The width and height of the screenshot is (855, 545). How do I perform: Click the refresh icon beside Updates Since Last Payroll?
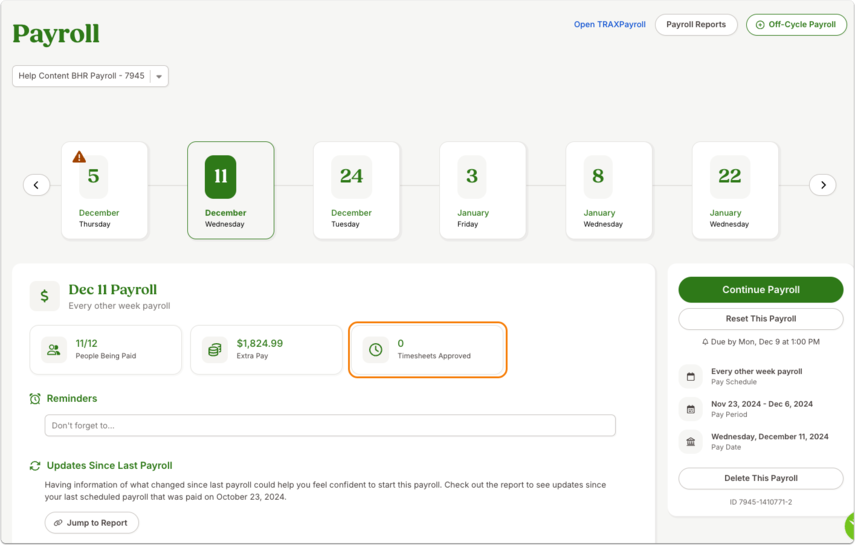pos(35,466)
